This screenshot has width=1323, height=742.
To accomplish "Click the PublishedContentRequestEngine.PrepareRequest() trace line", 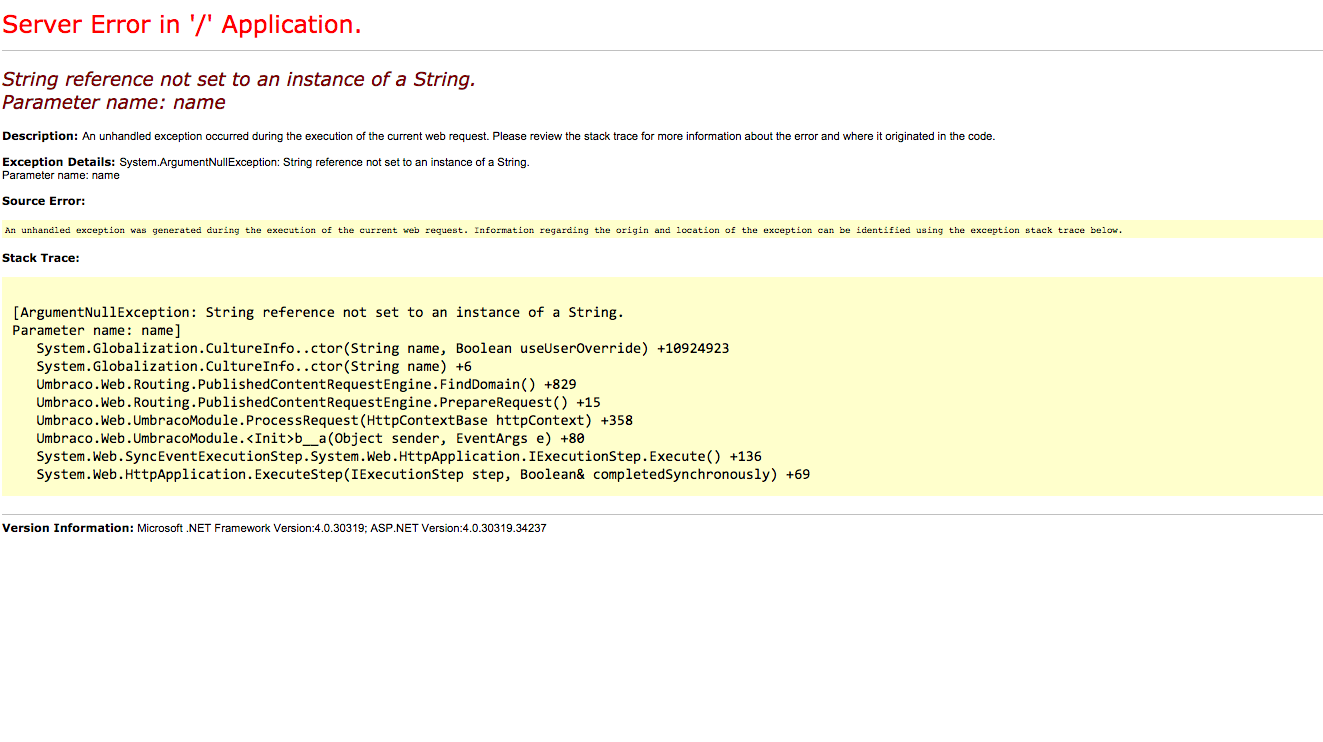I will click(x=318, y=403).
